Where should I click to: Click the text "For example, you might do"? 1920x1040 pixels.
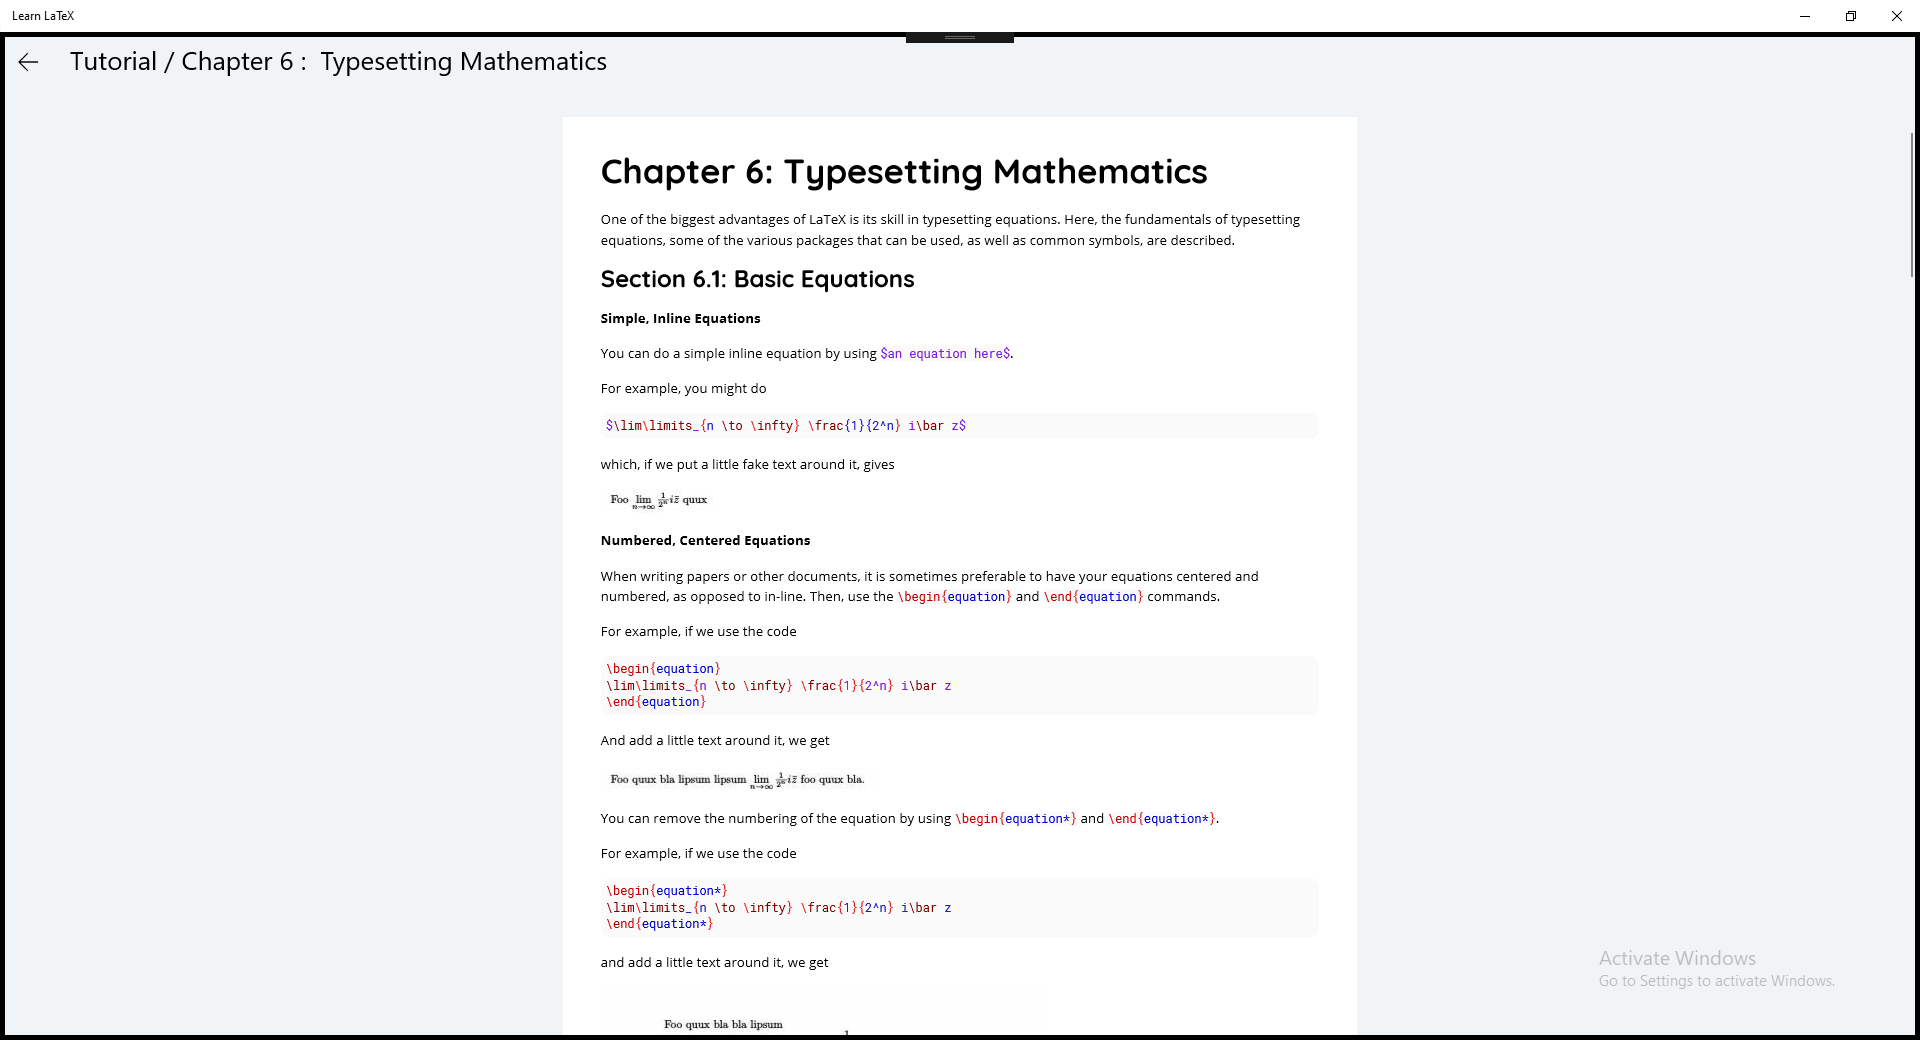[x=683, y=388]
